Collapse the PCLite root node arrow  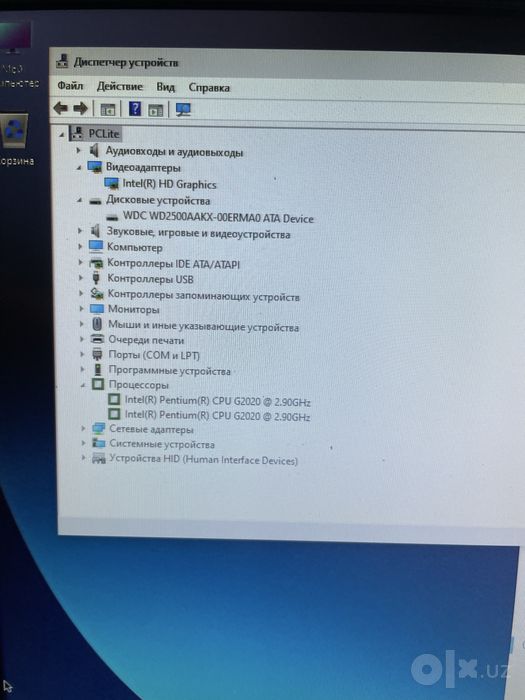click(x=62, y=134)
